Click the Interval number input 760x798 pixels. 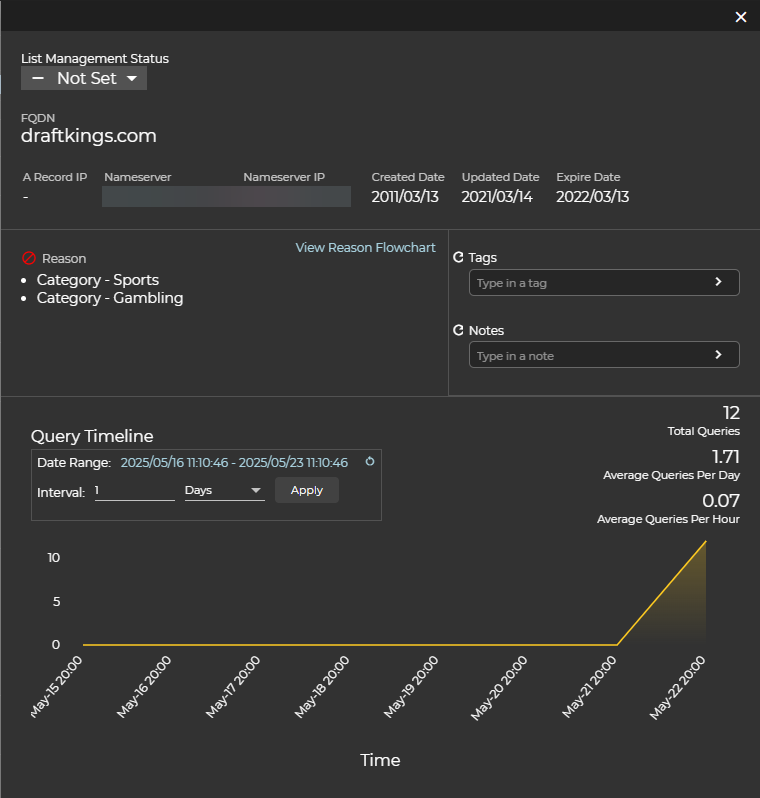point(134,491)
